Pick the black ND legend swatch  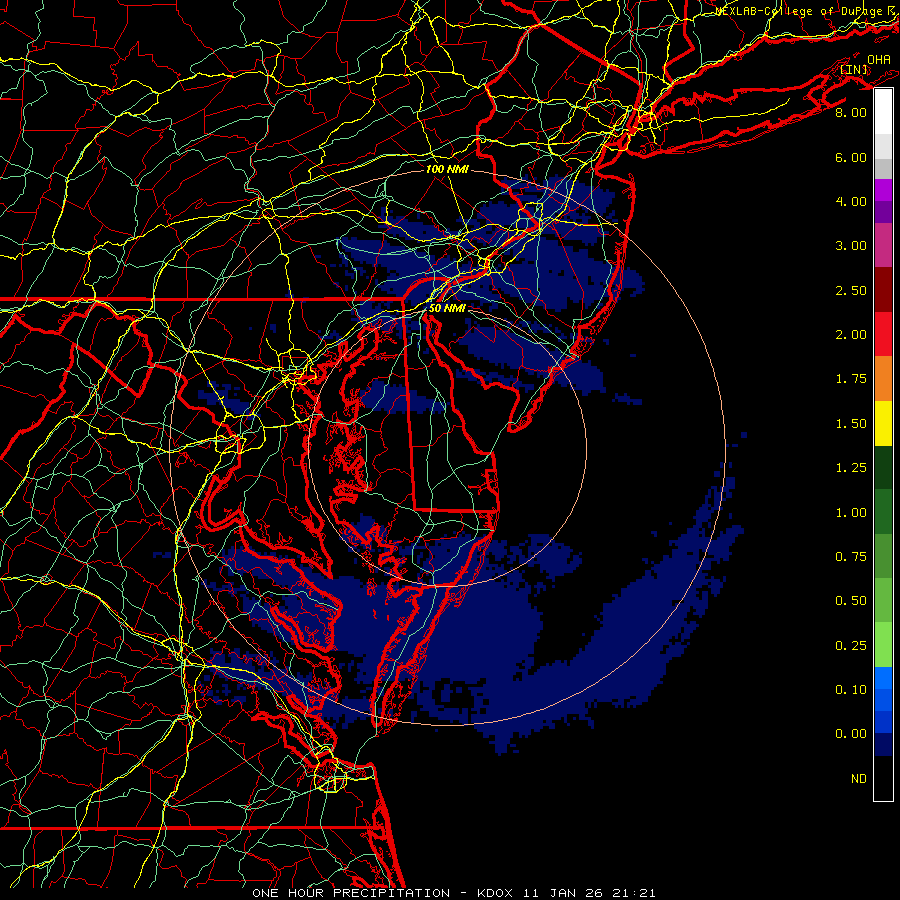[x=883, y=778]
